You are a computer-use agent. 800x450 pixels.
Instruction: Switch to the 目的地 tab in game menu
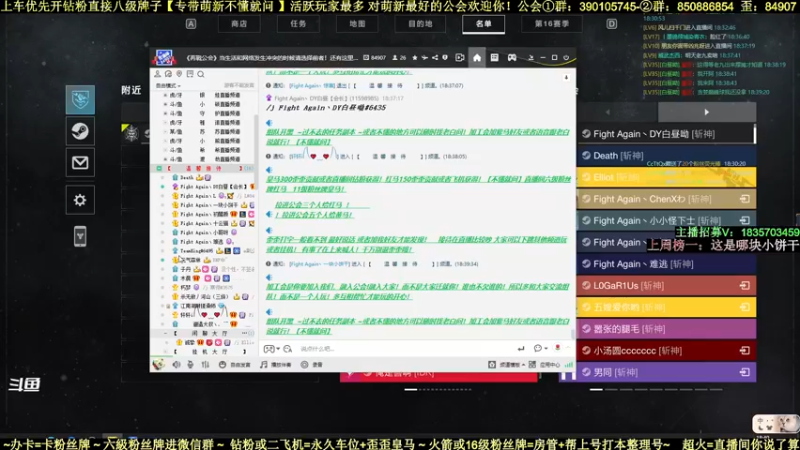(420, 24)
